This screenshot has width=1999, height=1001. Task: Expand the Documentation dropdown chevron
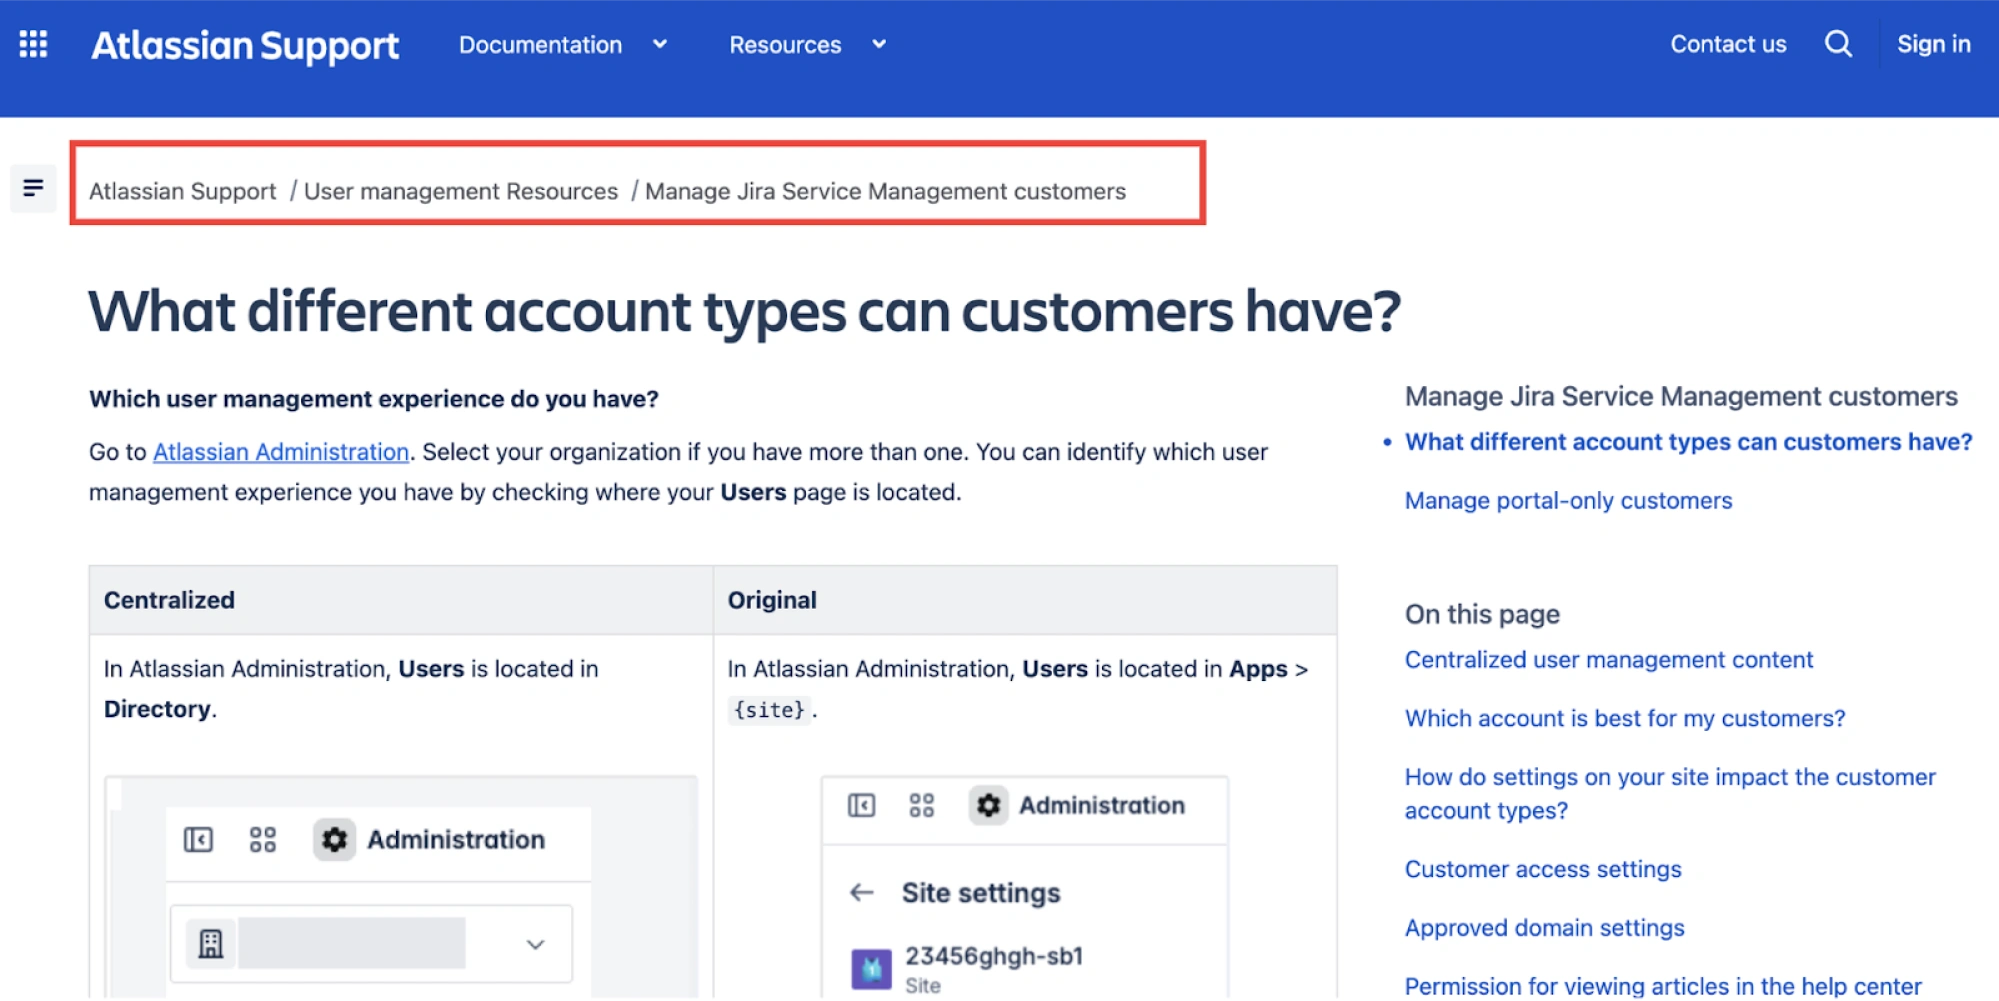(659, 45)
